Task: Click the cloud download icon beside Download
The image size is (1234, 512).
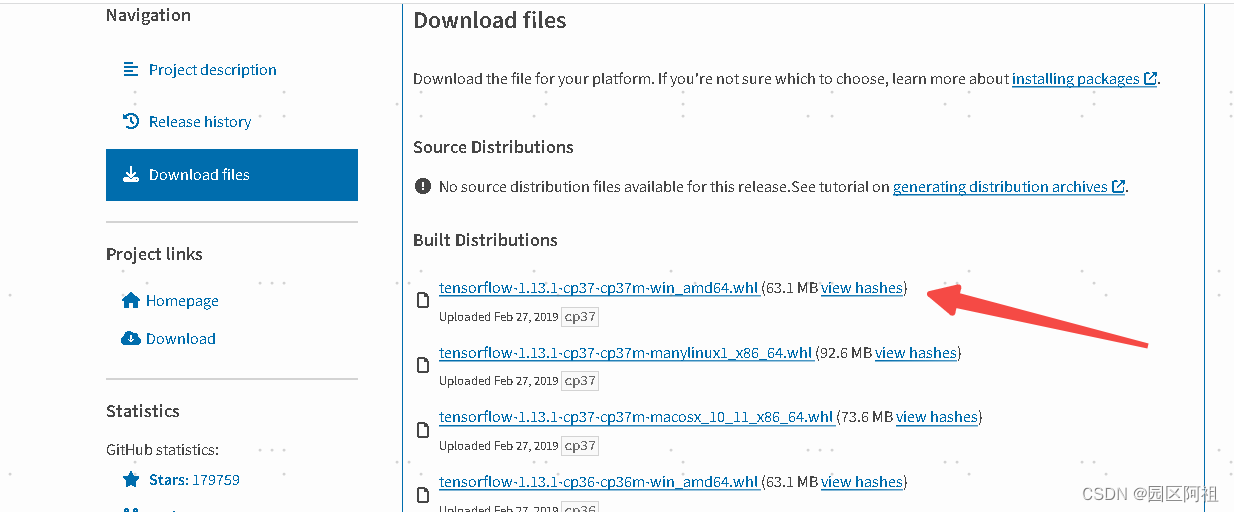Action: click(131, 339)
